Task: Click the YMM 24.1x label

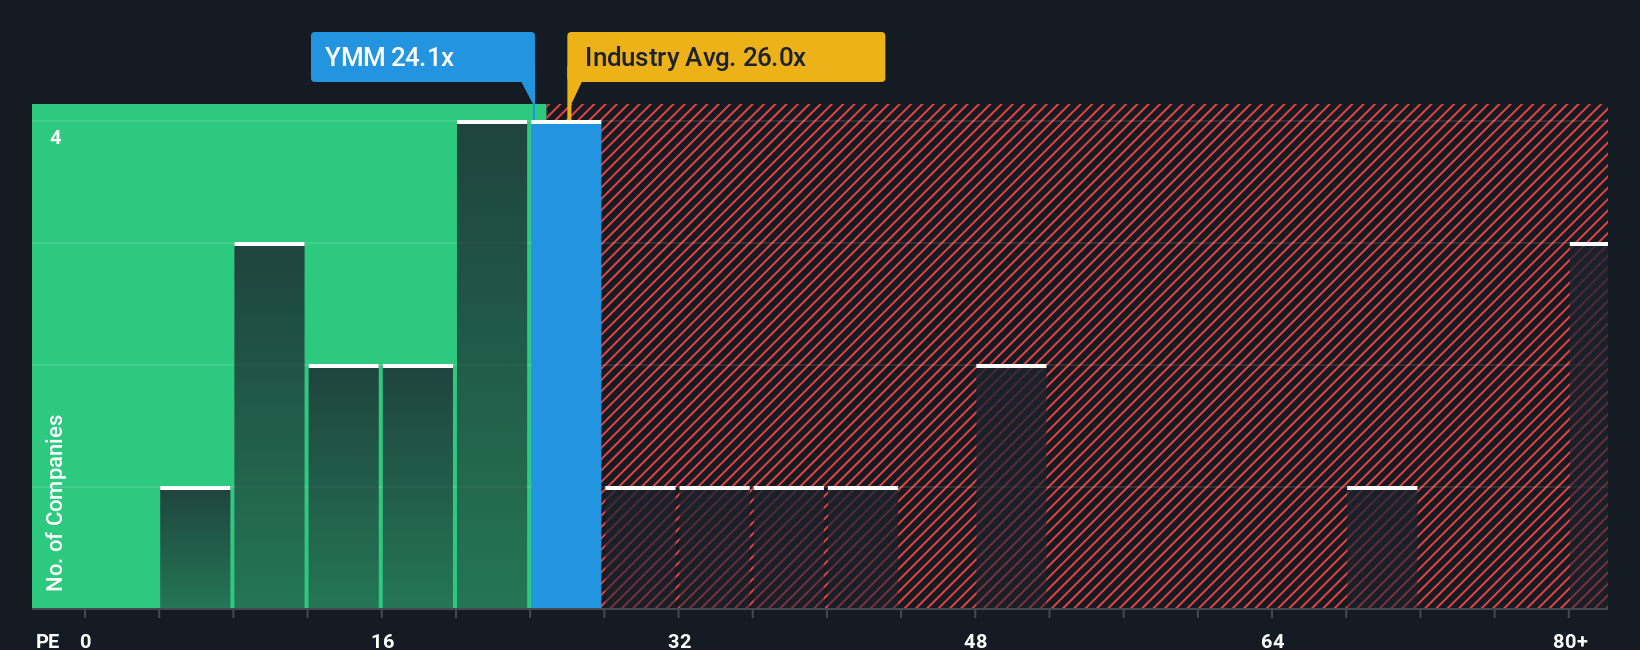Action: [x=422, y=57]
